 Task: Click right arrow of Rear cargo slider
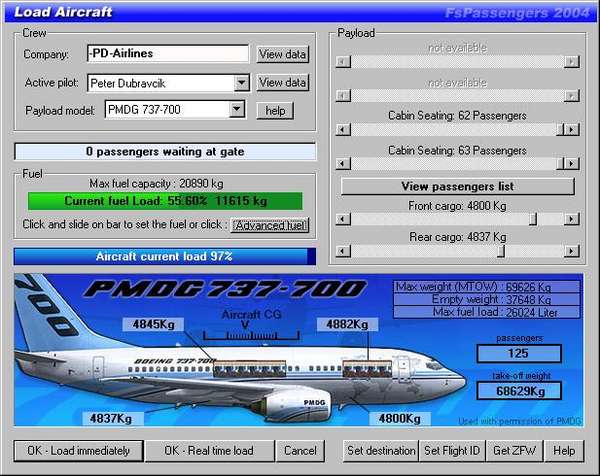(x=572, y=251)
